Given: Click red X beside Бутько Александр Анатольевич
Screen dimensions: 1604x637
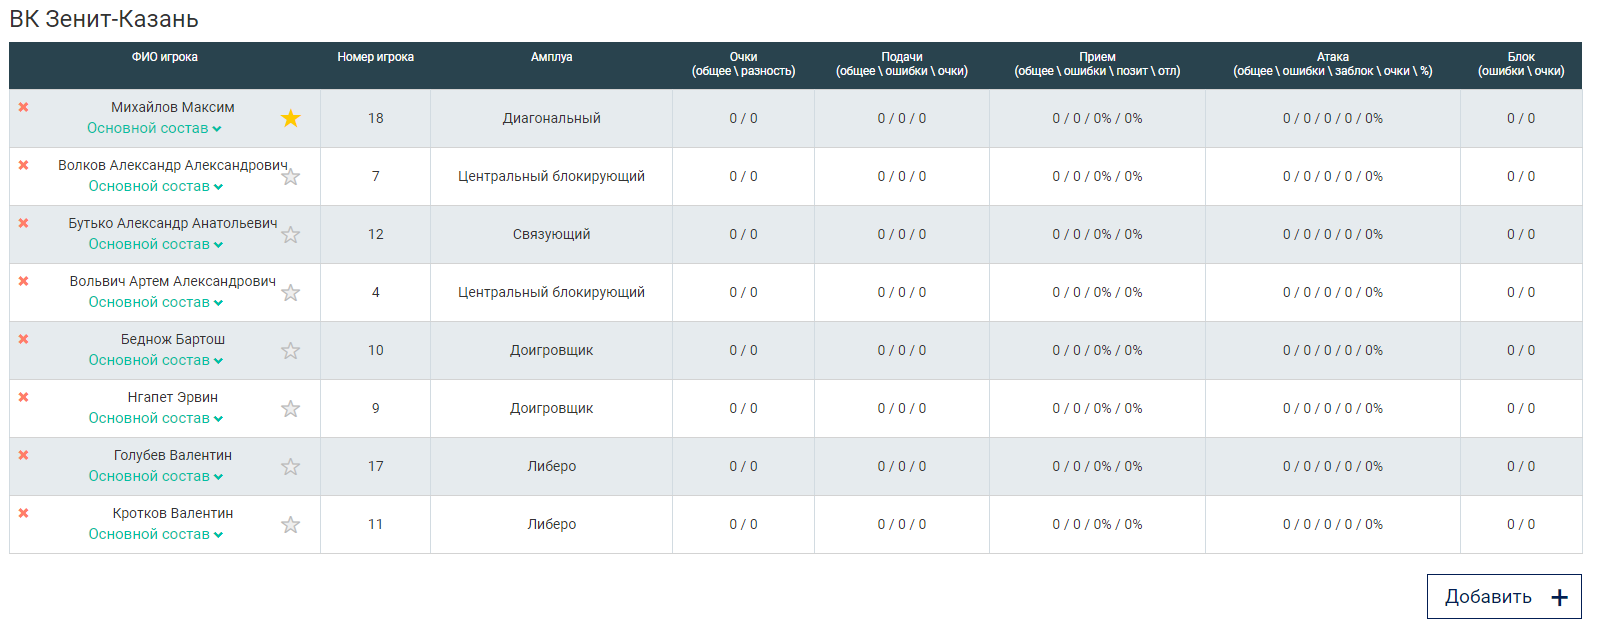Looking at the screenshot, I should [23, 223].
